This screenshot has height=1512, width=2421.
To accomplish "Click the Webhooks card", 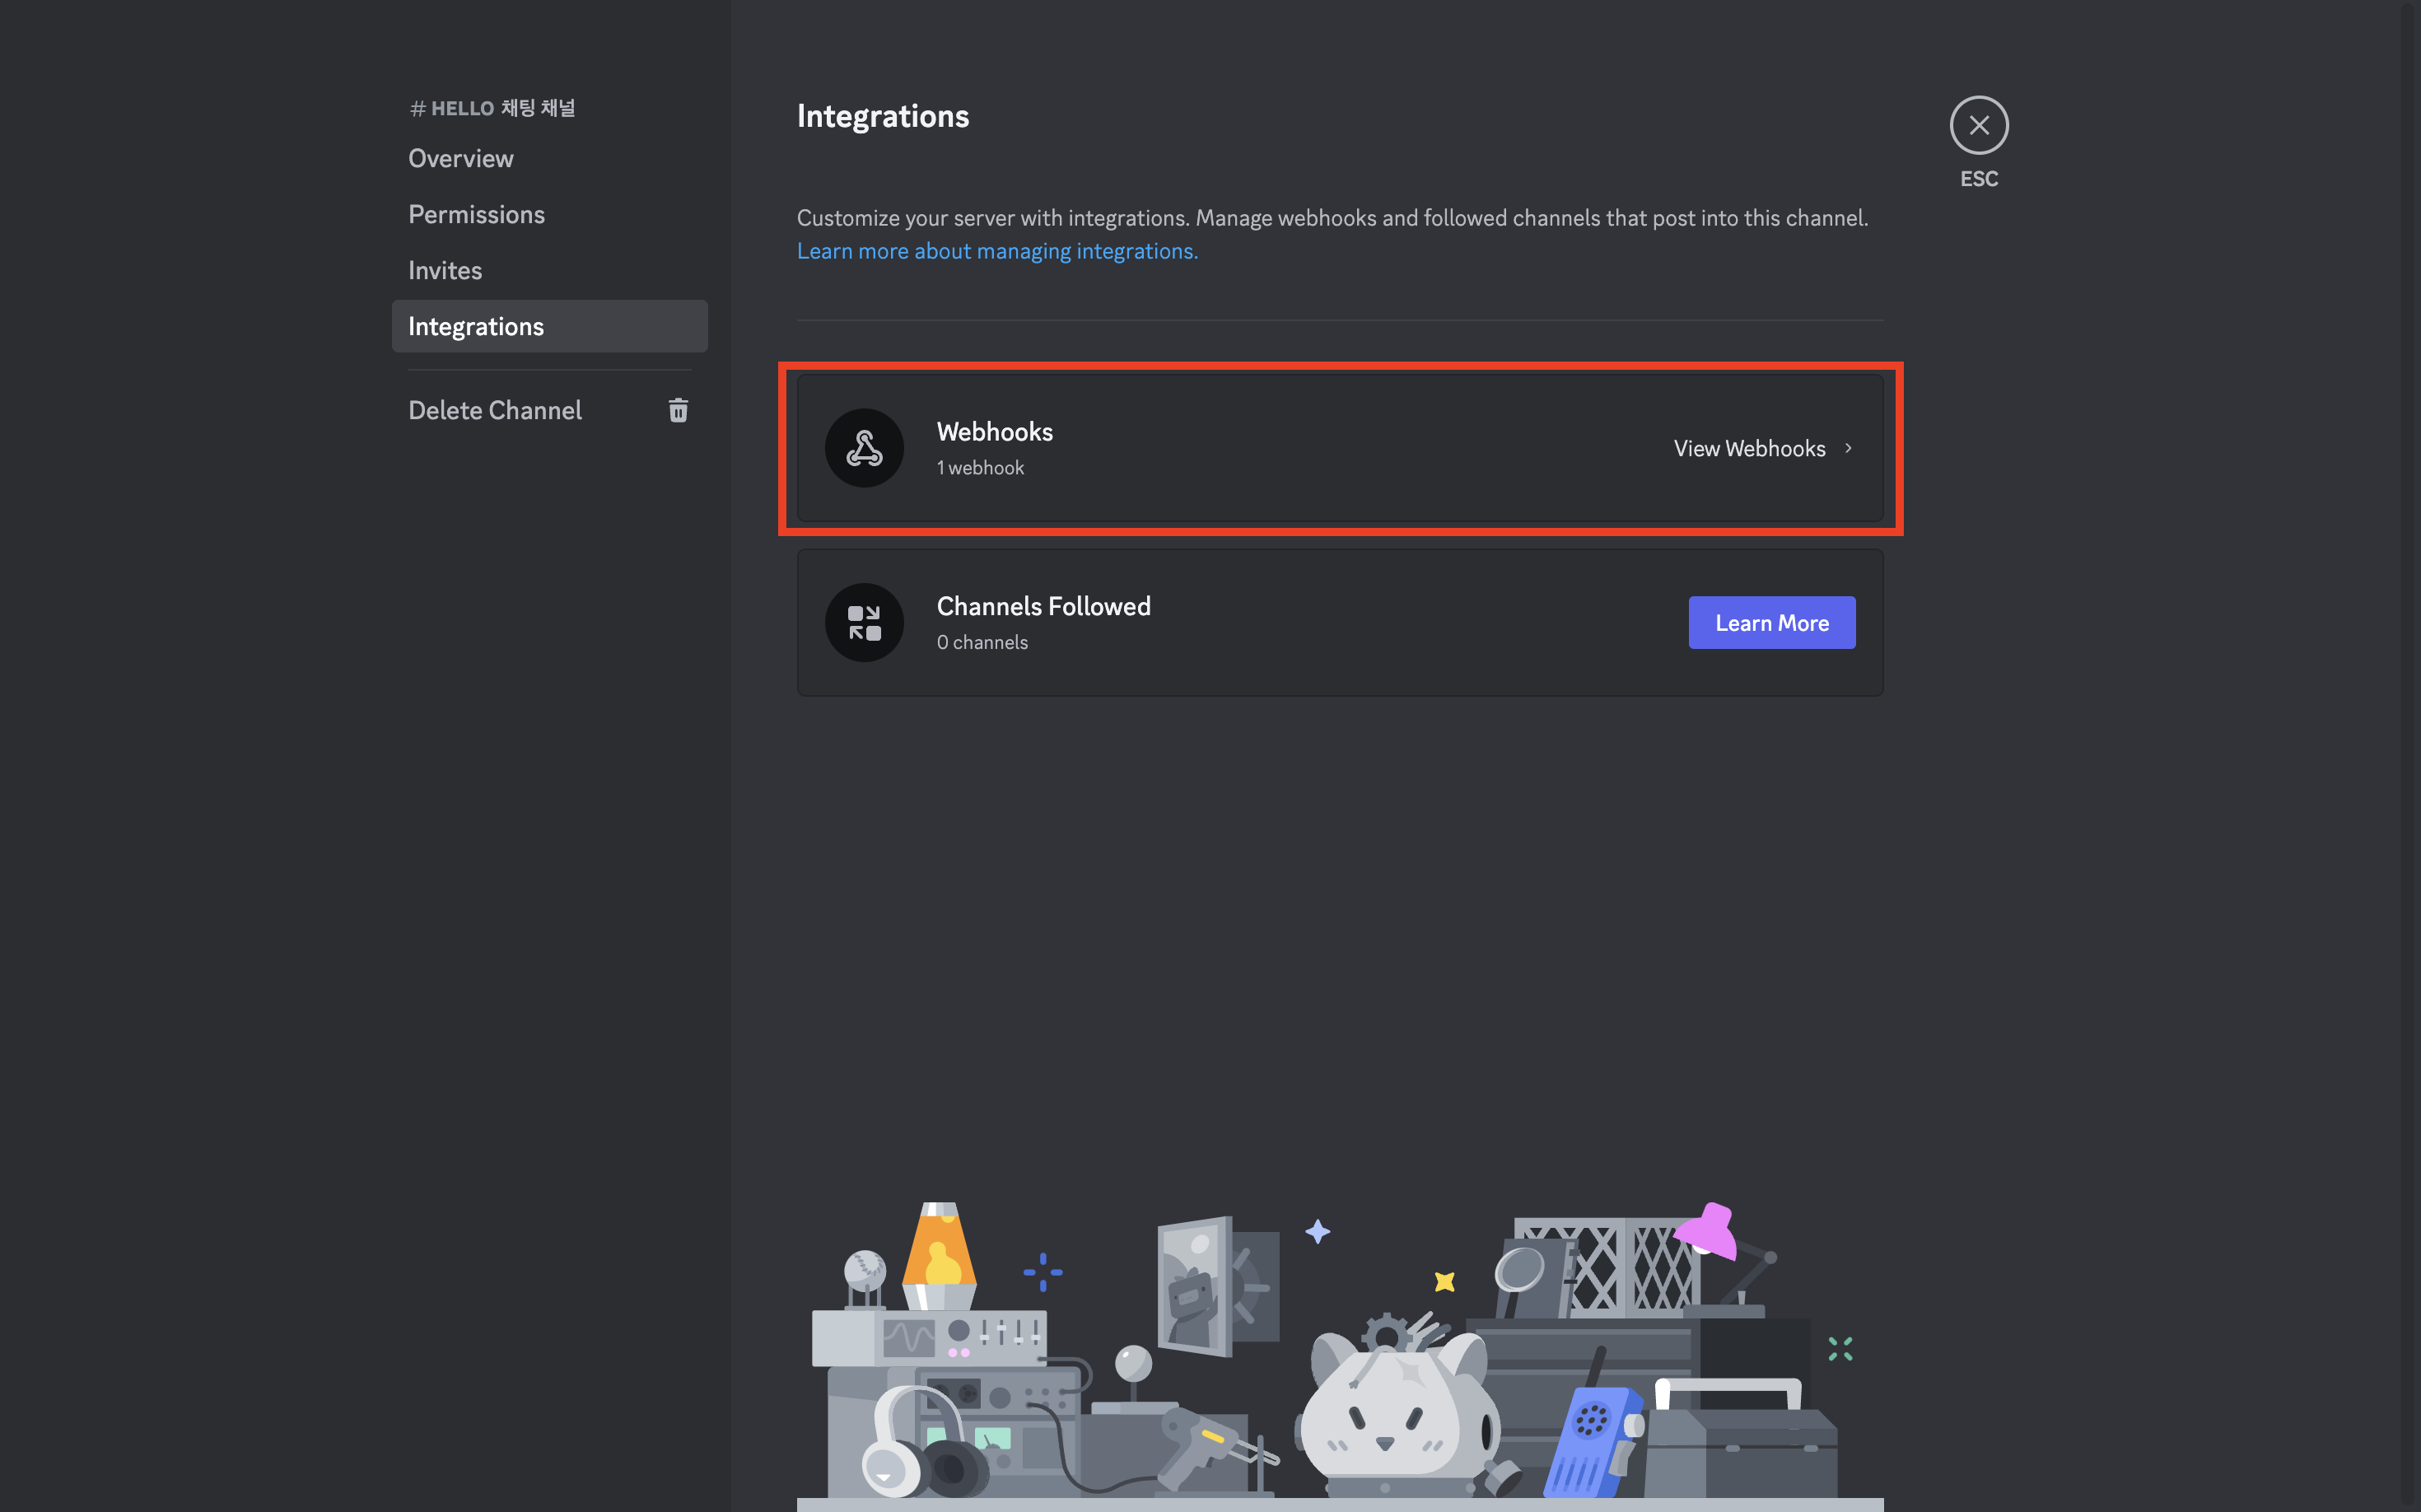I will pos(1340,448).
